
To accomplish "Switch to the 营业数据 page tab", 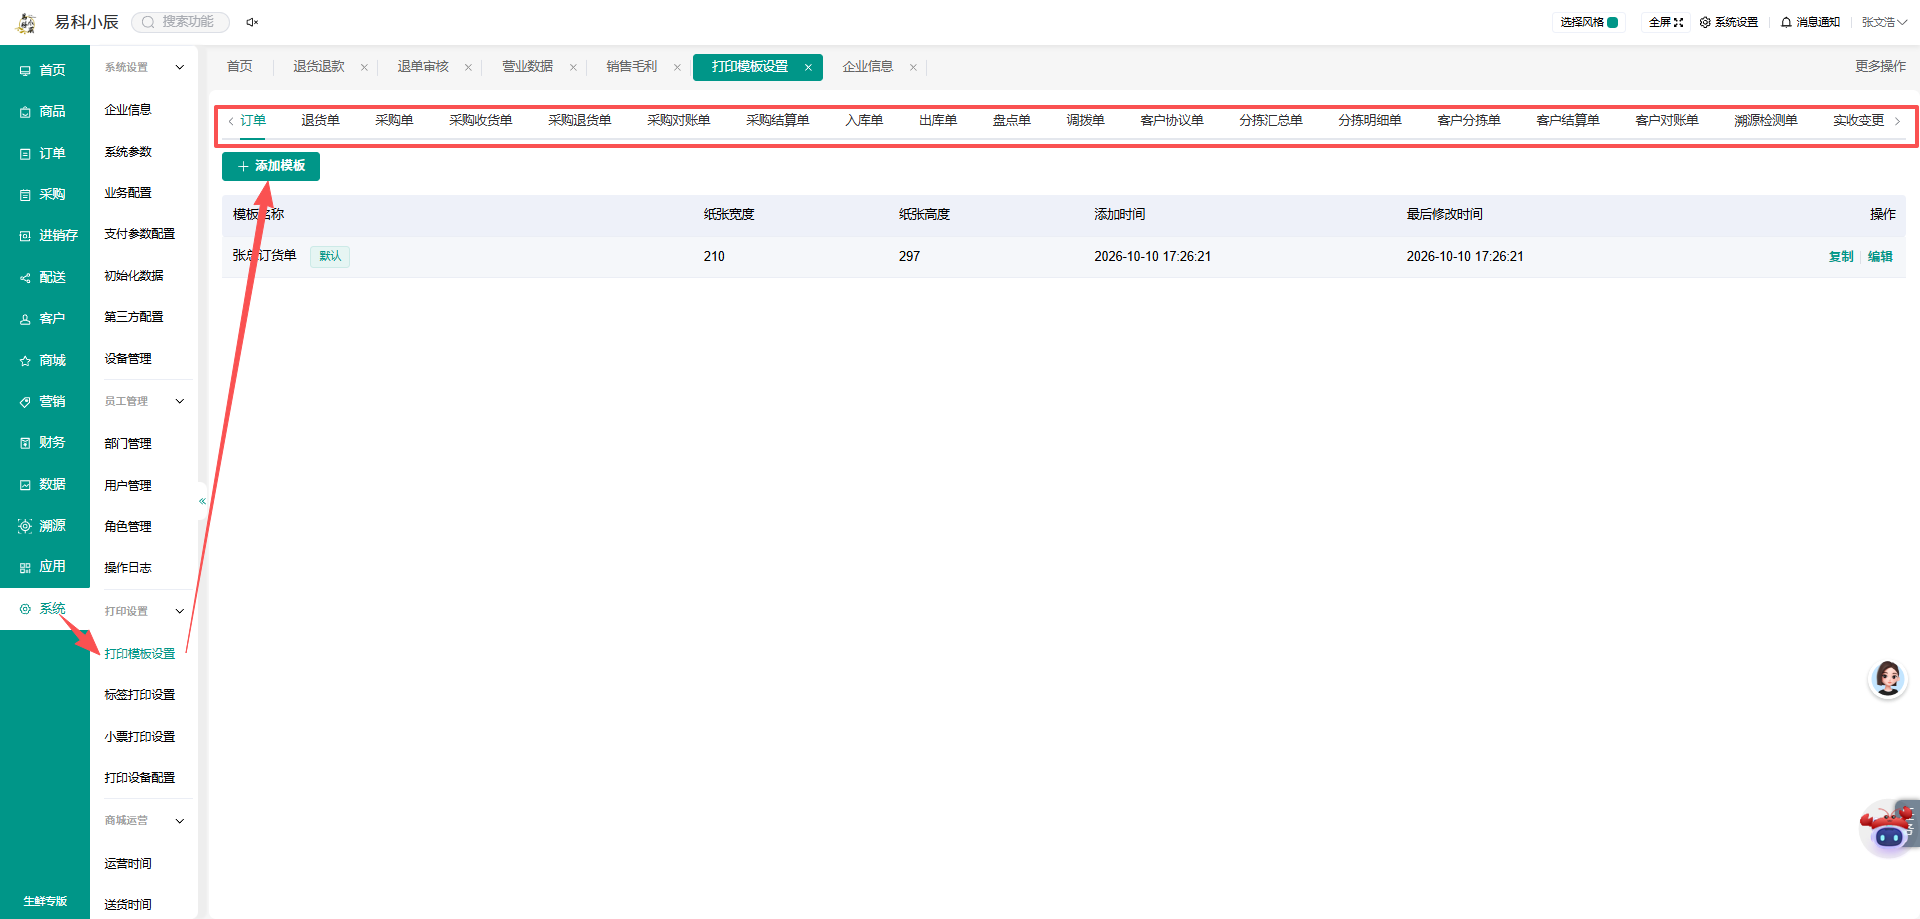I will [527, 67].
